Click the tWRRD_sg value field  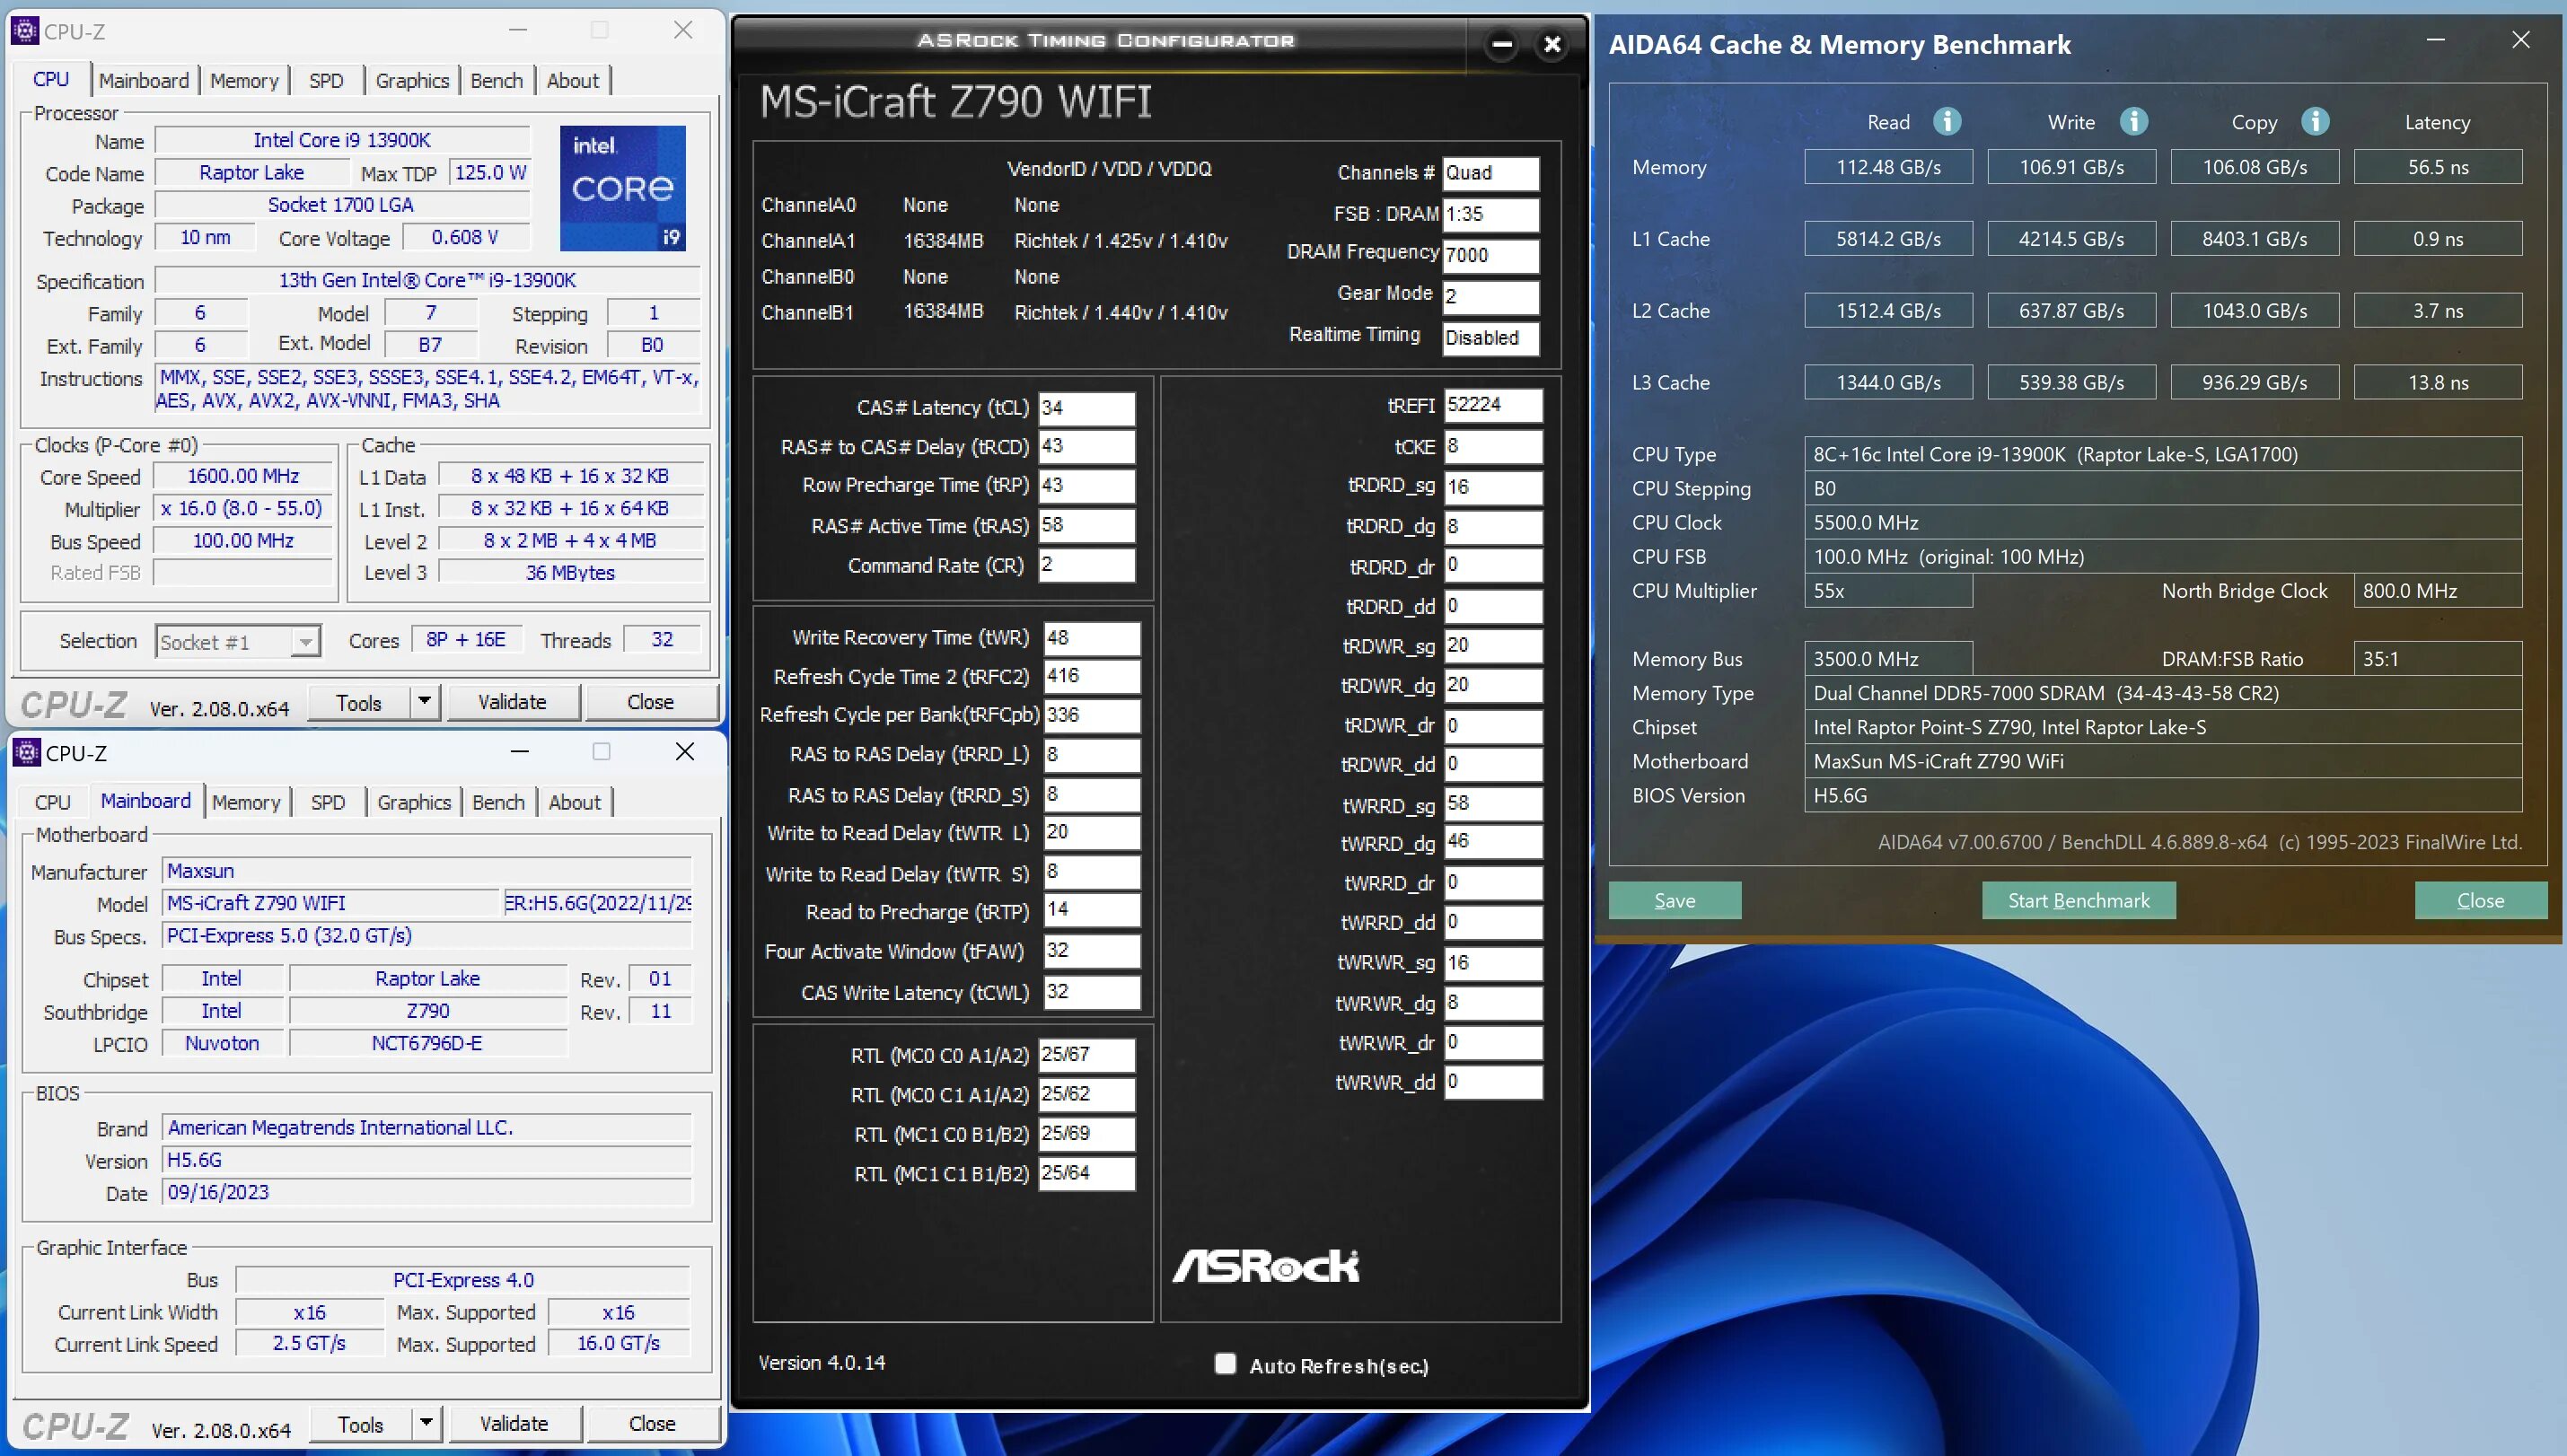[1492, 804]
